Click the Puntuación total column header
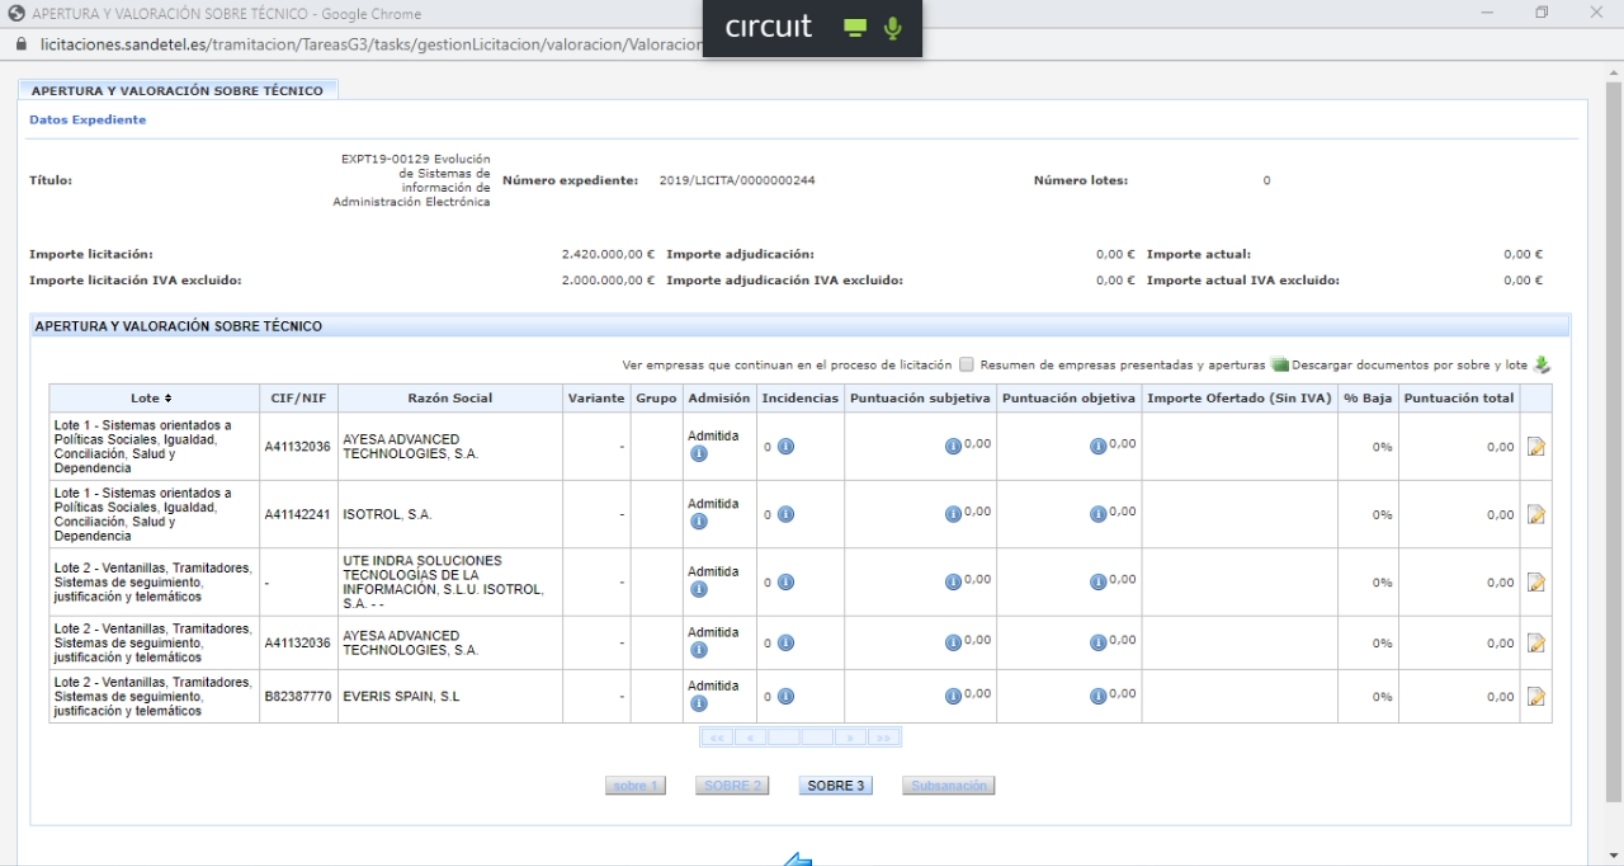1624x866 pixels. pos(1458,398)
